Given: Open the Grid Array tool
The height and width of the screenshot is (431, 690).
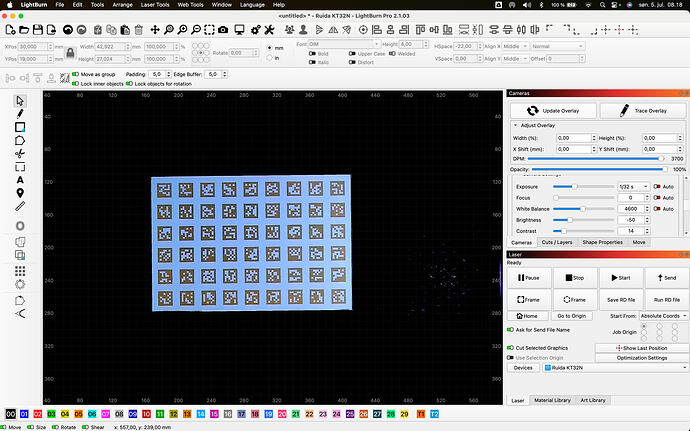Looking at the screenshot, I should pyautogui.click(x=20, y=271).
